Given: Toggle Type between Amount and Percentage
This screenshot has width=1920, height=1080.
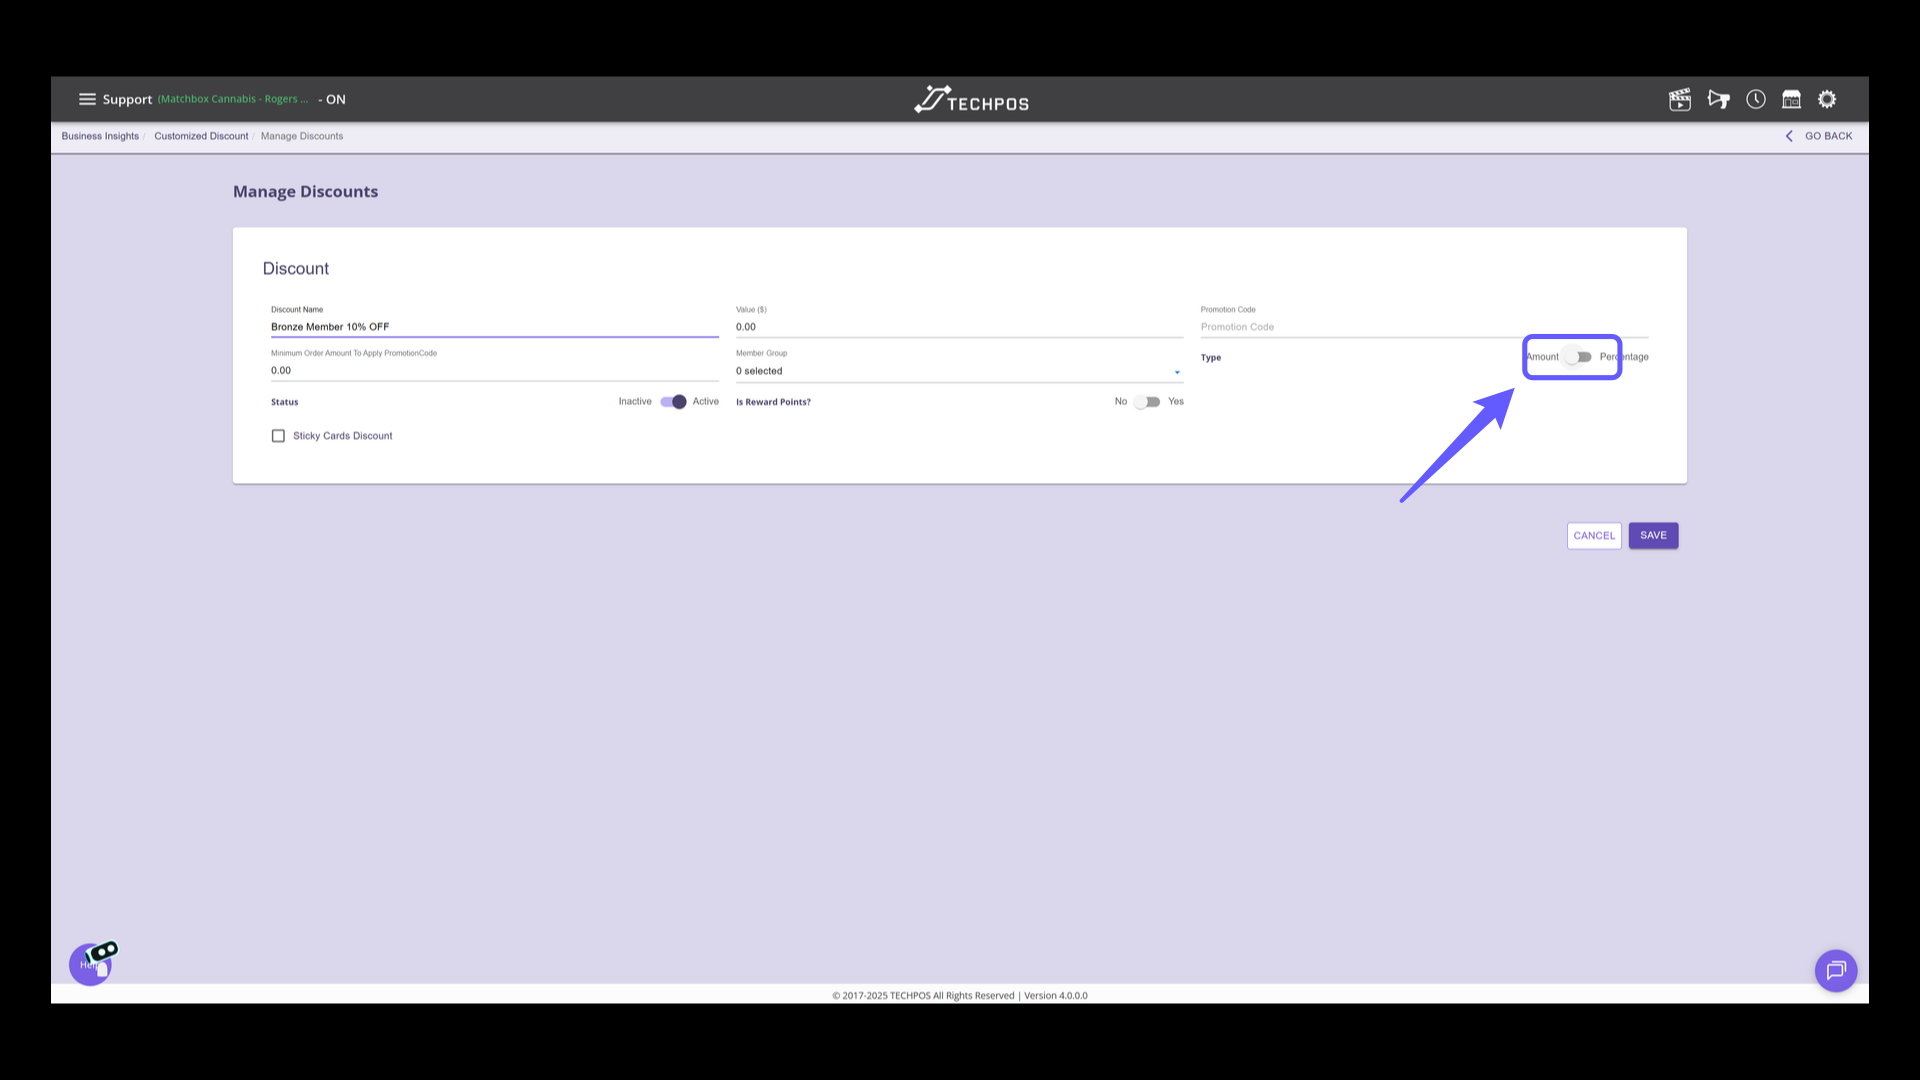Looking at the screenshot, I should click(x=1578, y=357).
